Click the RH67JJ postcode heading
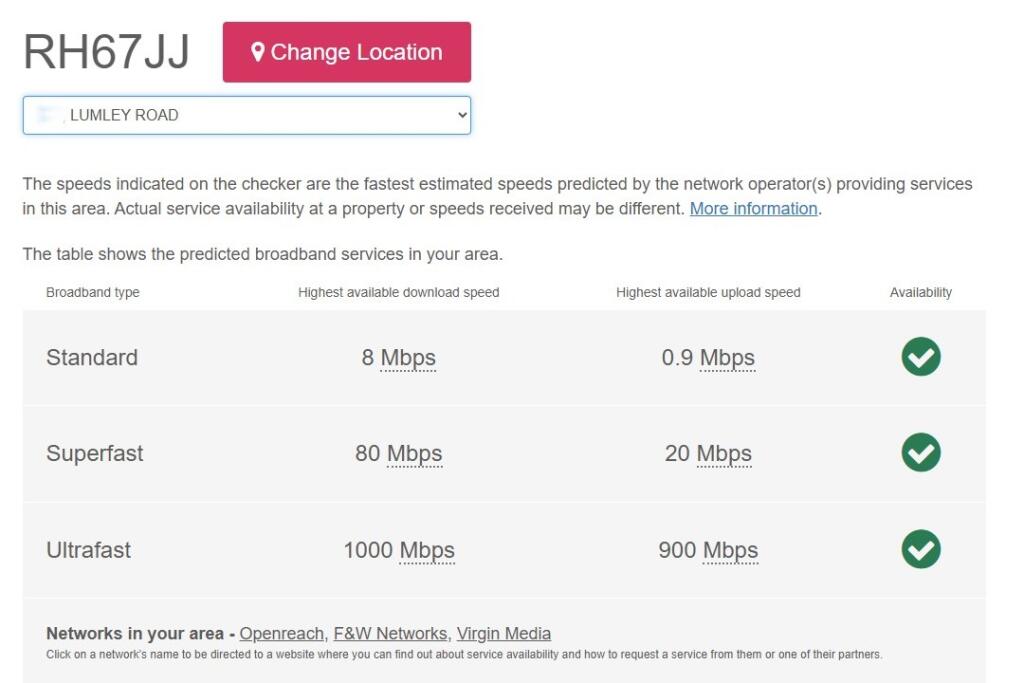1024x683 pixels. [106, 52]
